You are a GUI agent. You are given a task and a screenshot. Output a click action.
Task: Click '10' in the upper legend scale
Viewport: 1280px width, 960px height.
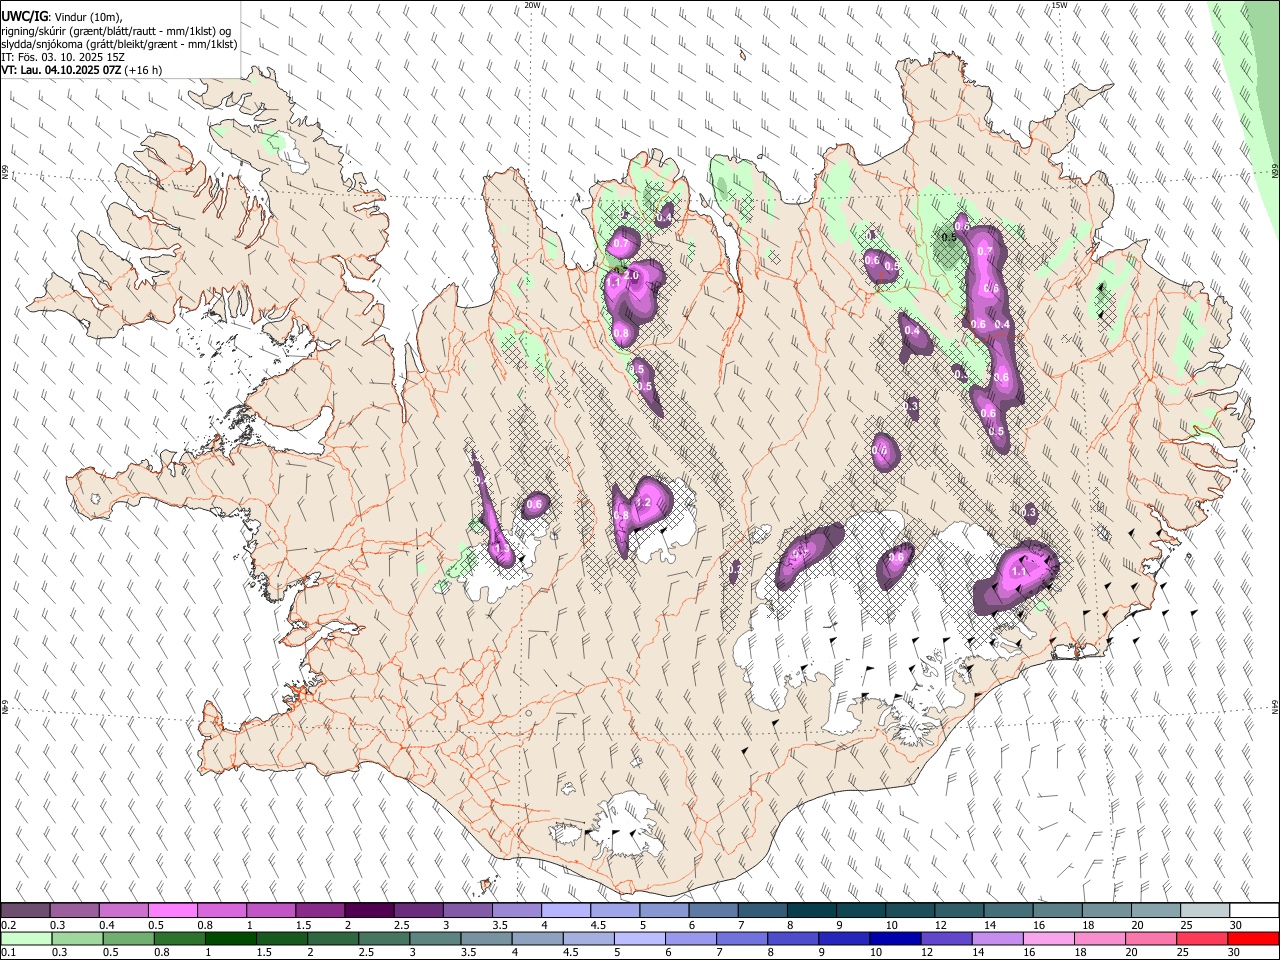coord(891,925)
